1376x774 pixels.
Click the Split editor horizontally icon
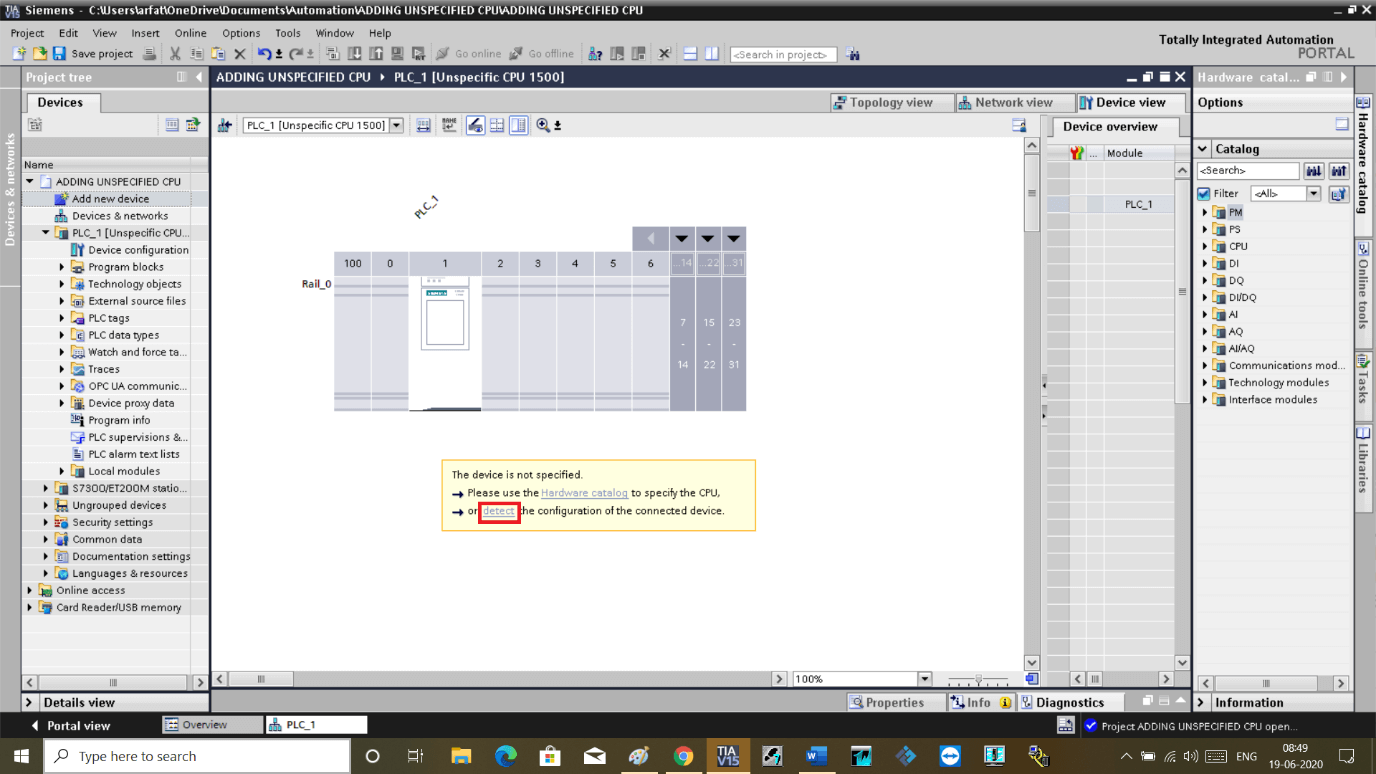click(x=690, y=53)
